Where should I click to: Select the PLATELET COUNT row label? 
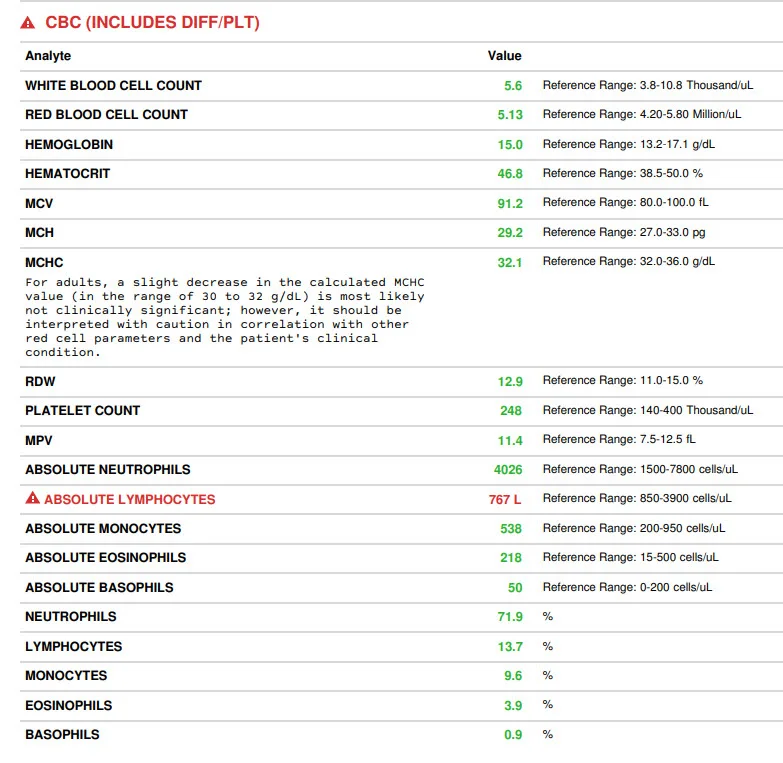[83, 411]
